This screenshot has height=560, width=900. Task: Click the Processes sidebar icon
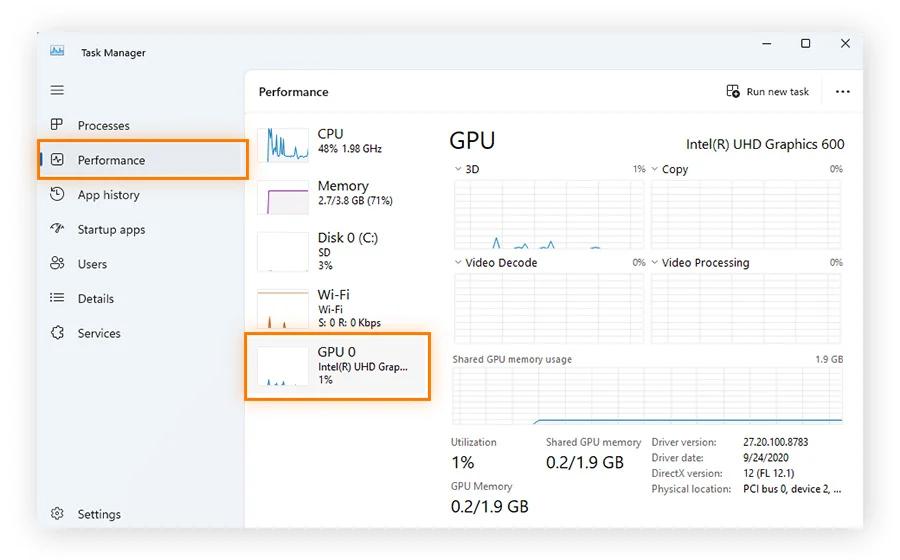tap(57, 125)
